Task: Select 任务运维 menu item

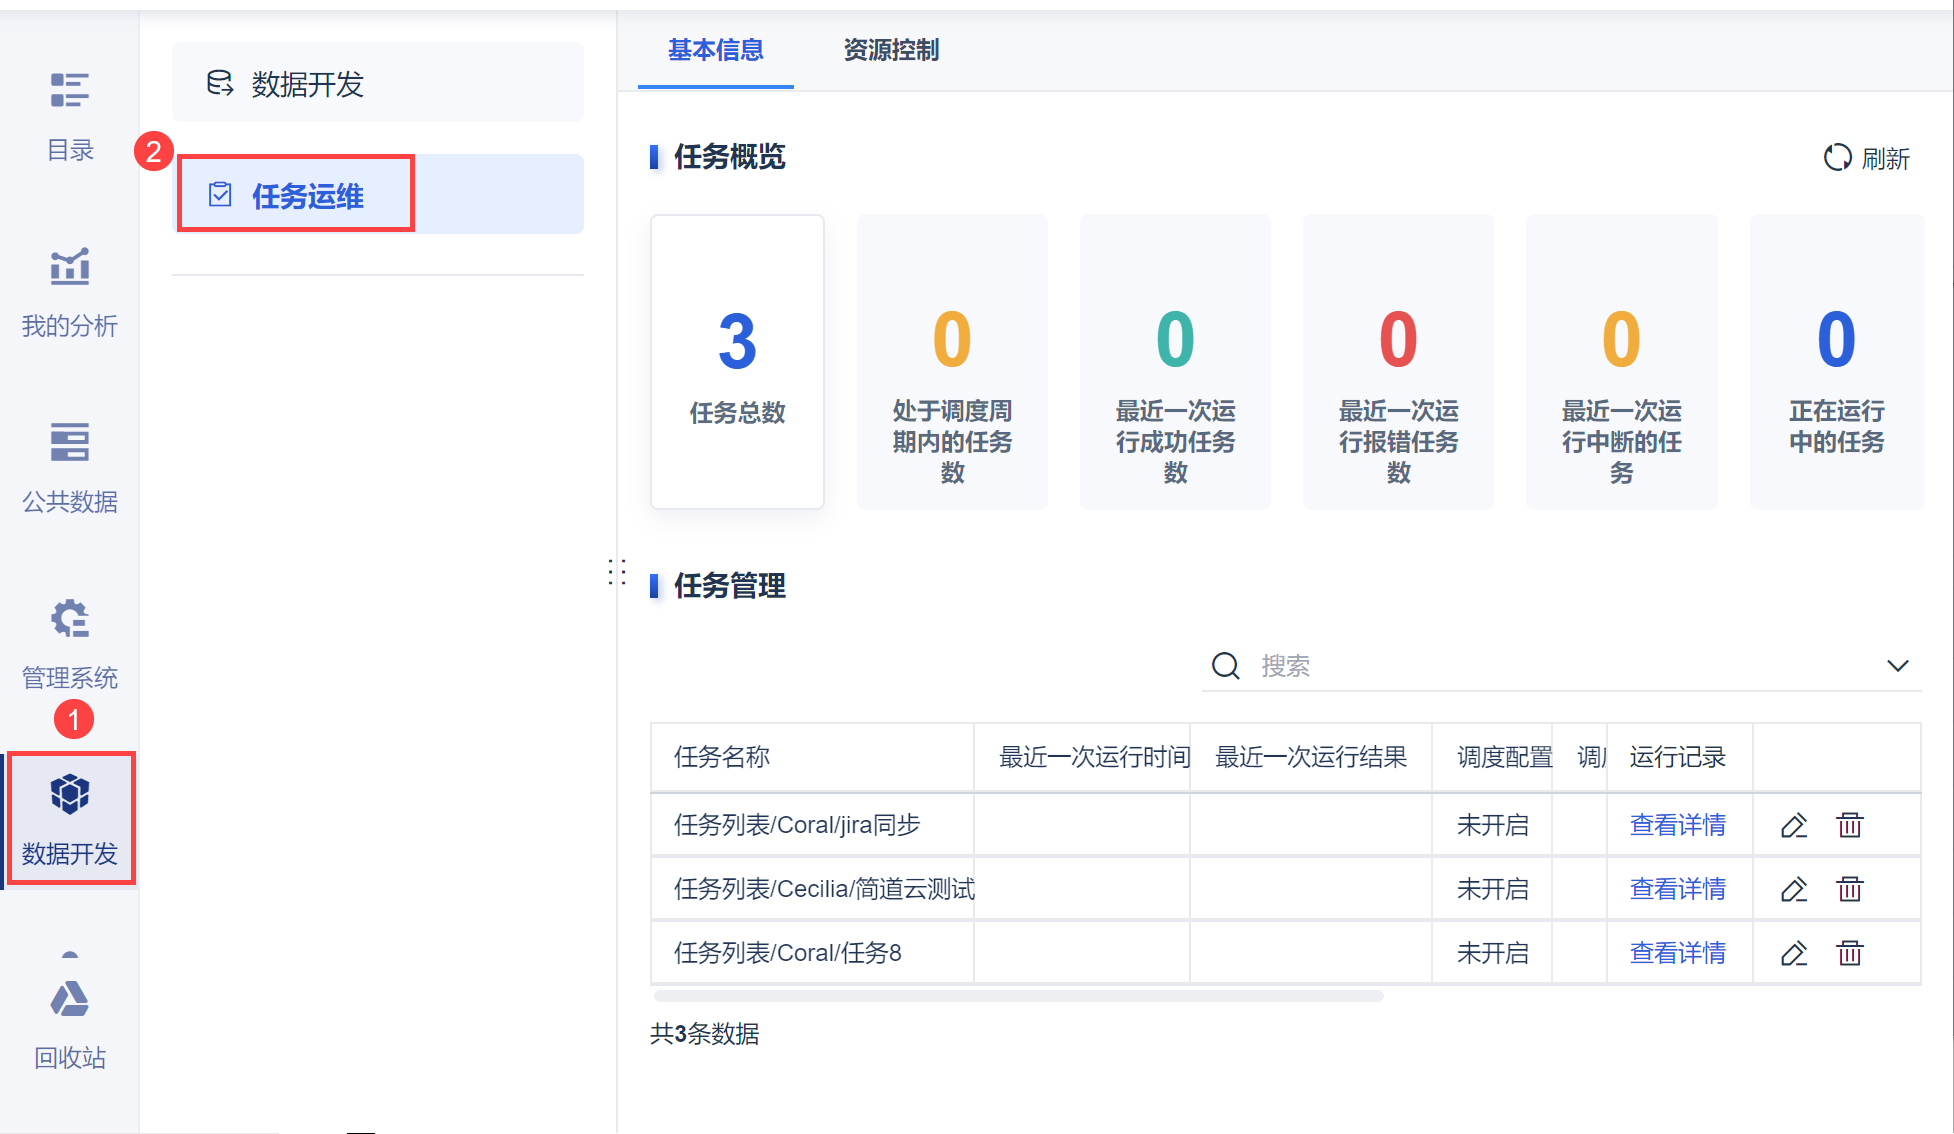Action: 307,196
